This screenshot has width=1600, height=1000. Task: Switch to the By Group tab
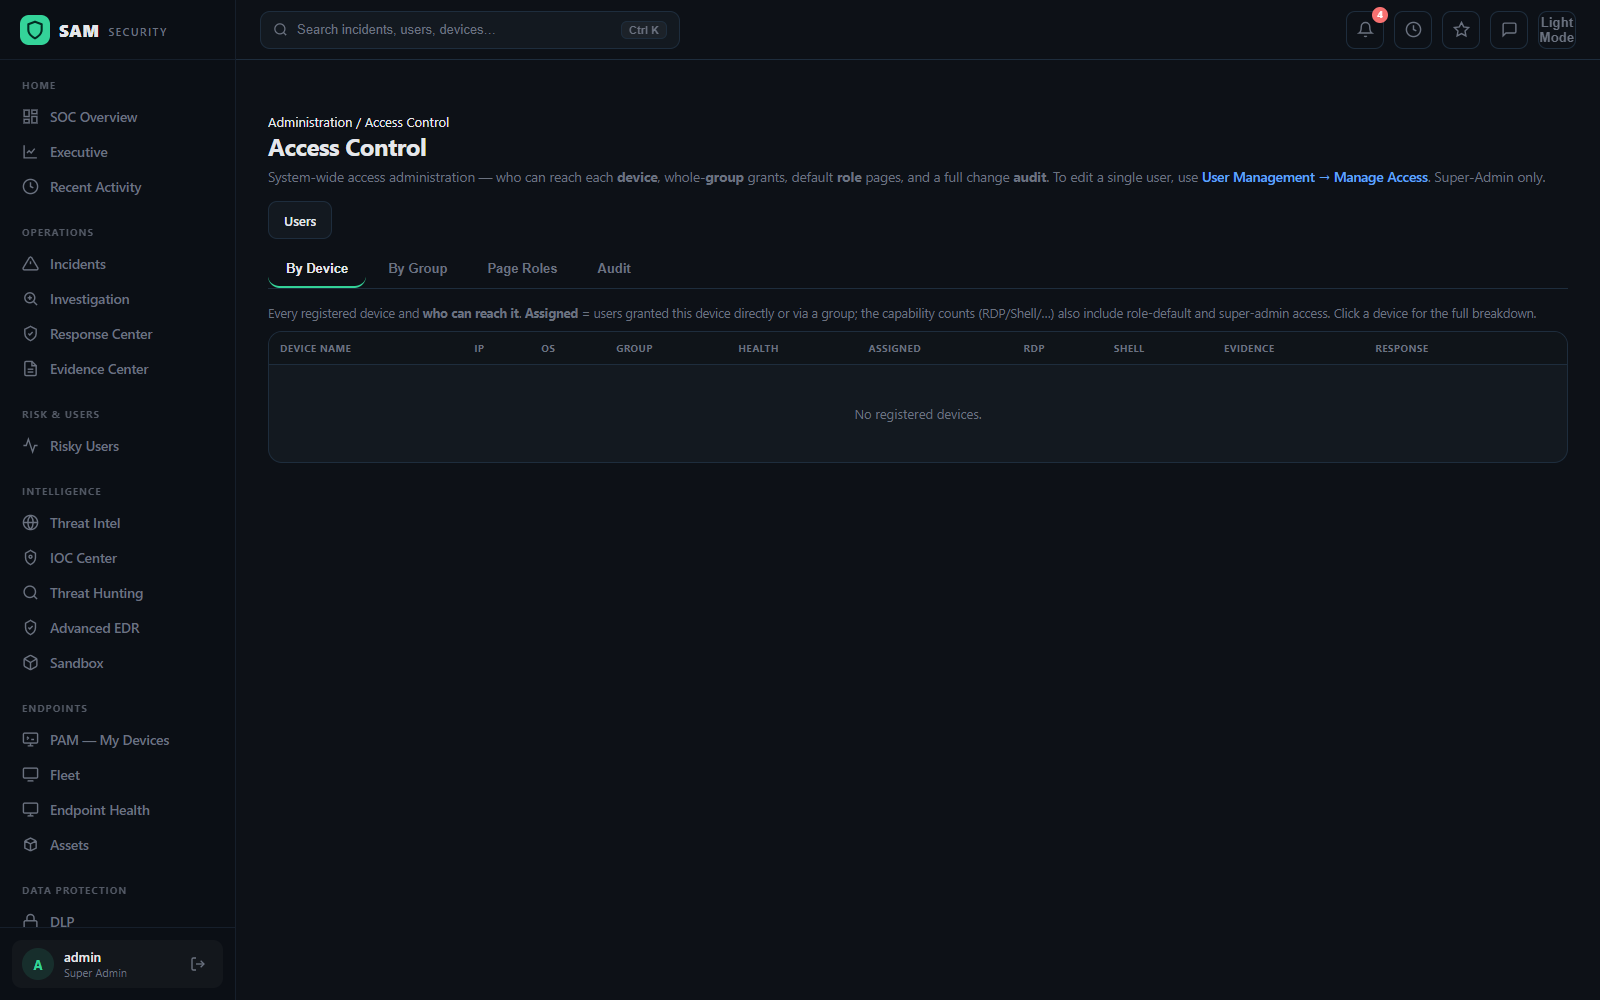coord(418,268)
